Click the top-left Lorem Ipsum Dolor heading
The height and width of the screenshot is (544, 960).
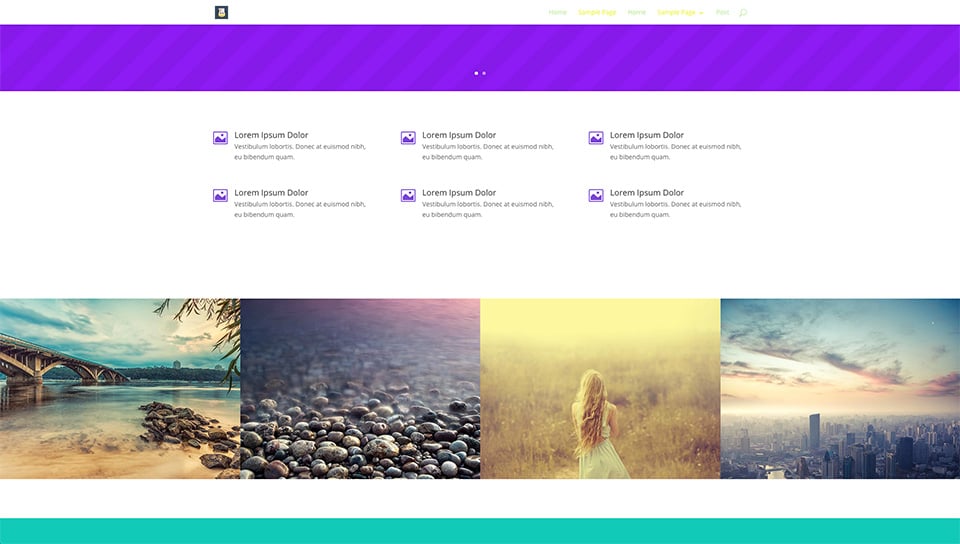coord(271,135)
